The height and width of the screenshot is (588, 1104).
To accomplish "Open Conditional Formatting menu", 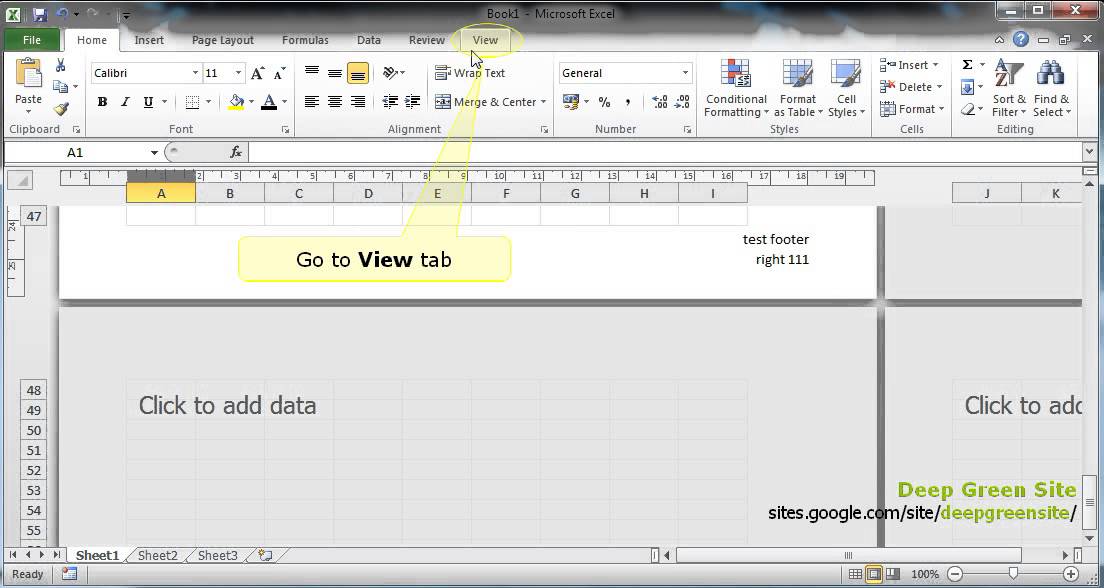I will (x=736, y=88).
